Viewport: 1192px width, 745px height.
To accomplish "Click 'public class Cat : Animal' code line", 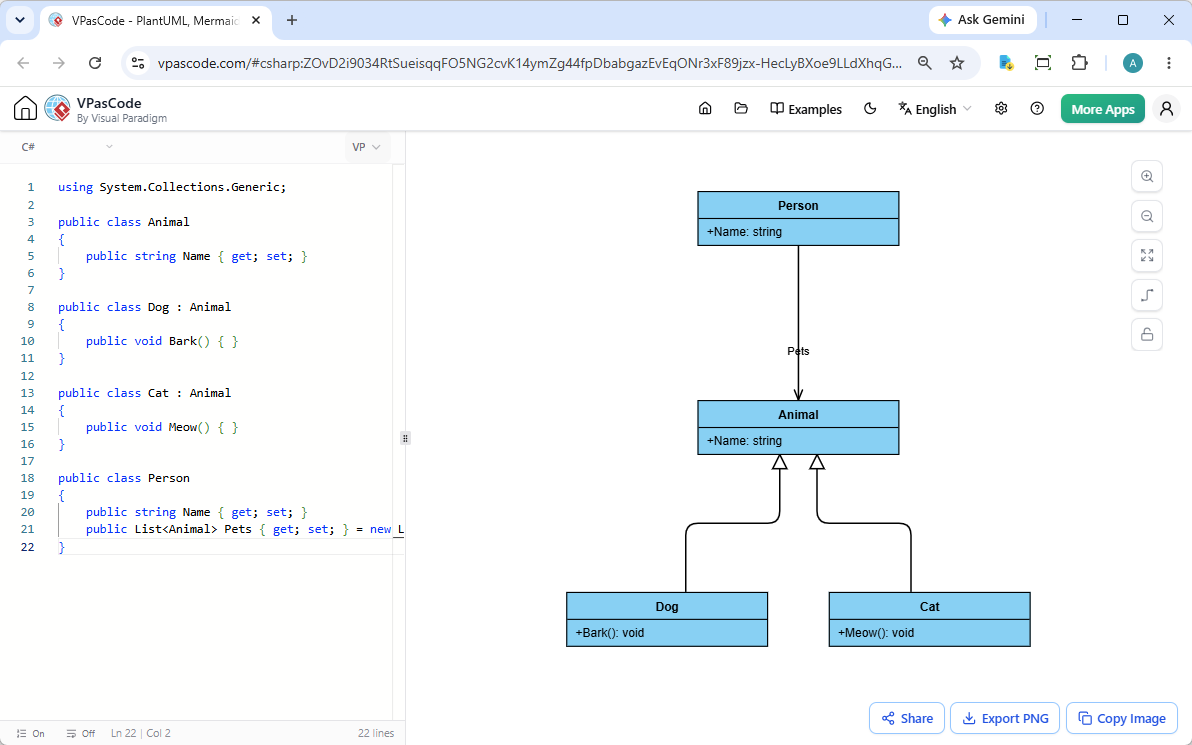I will [144, 393].
